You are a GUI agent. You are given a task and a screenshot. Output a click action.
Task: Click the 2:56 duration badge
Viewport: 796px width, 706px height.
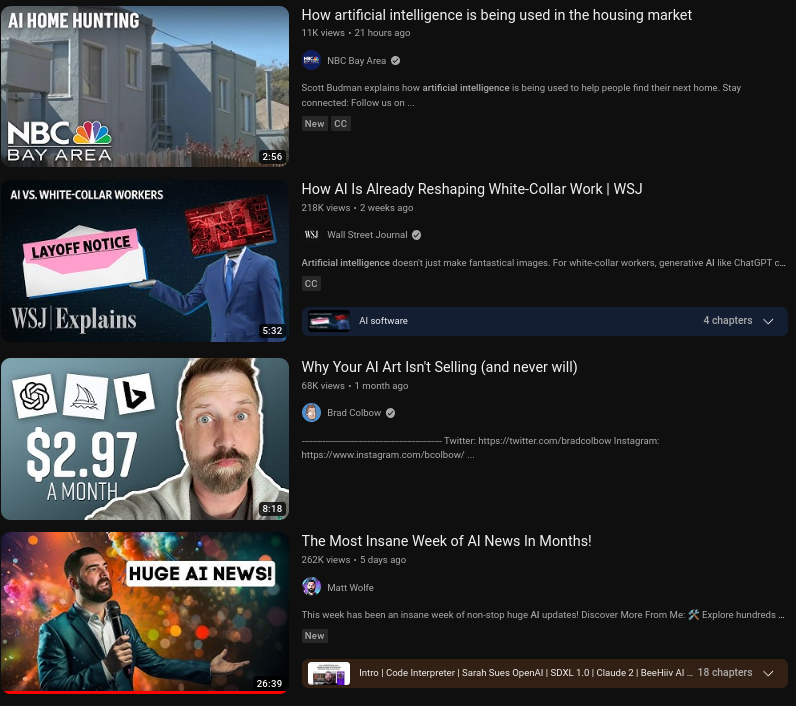pyautogui.click(x=272, y=156)
